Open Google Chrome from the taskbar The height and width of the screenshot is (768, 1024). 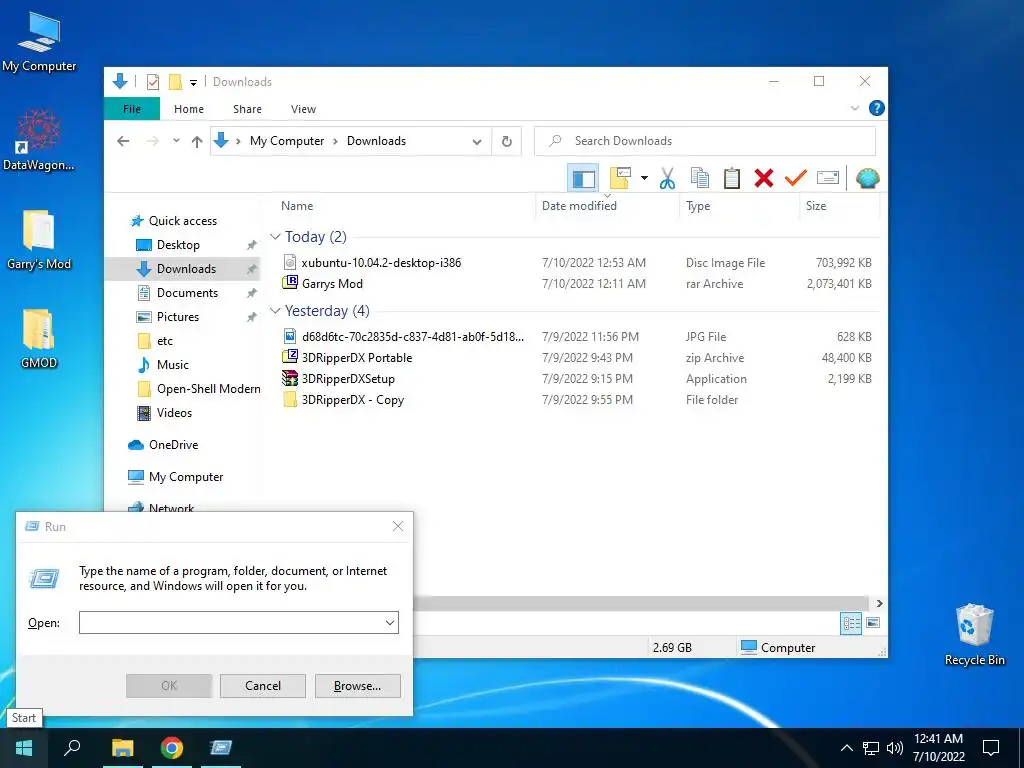[172, 748]
